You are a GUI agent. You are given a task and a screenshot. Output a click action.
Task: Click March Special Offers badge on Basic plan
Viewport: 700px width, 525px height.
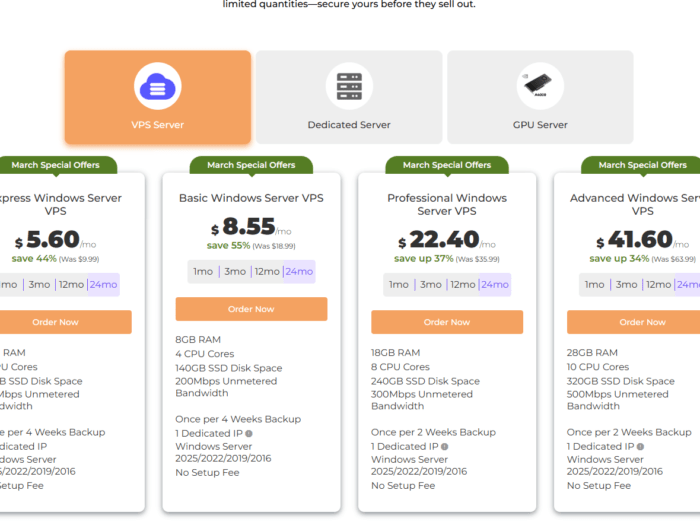click(x=251, y=165)
